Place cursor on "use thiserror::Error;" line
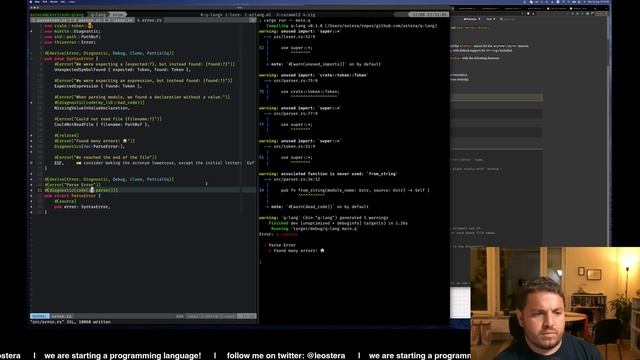Screen dimensions: 640x360 click(70, 42)
